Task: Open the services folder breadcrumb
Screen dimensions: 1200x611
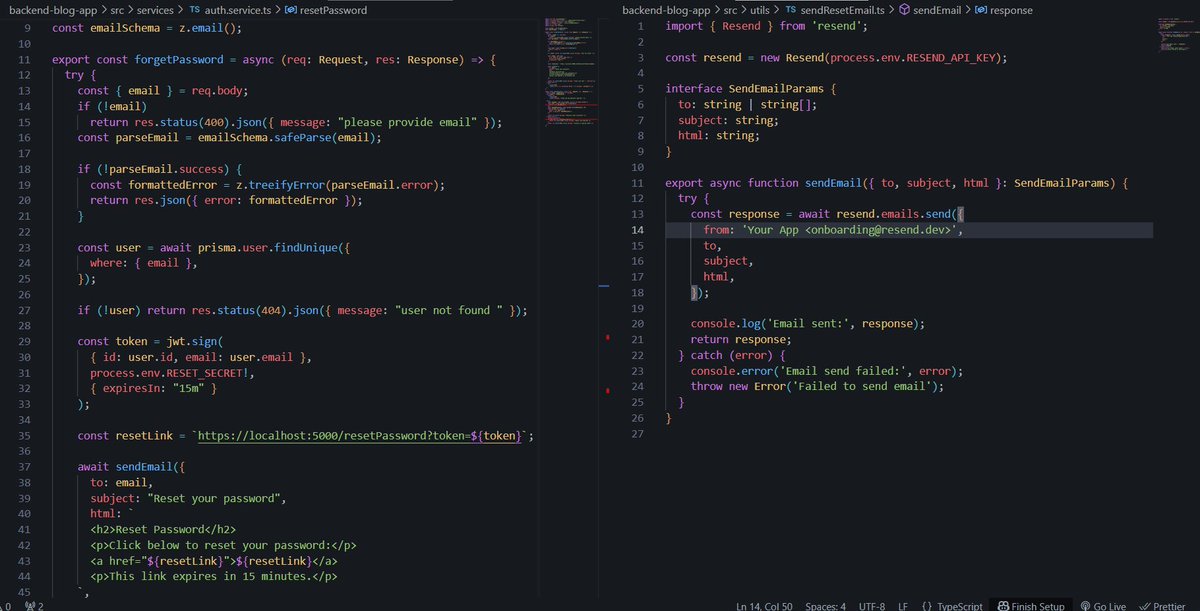Action: (x=157, y=10)
